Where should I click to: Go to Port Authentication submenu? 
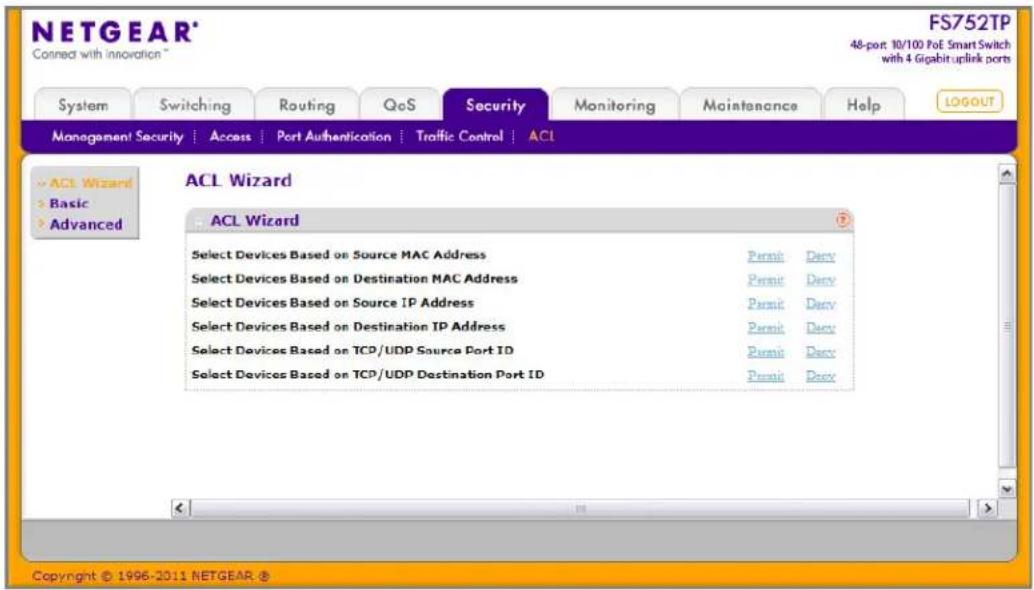coord(334,136)
